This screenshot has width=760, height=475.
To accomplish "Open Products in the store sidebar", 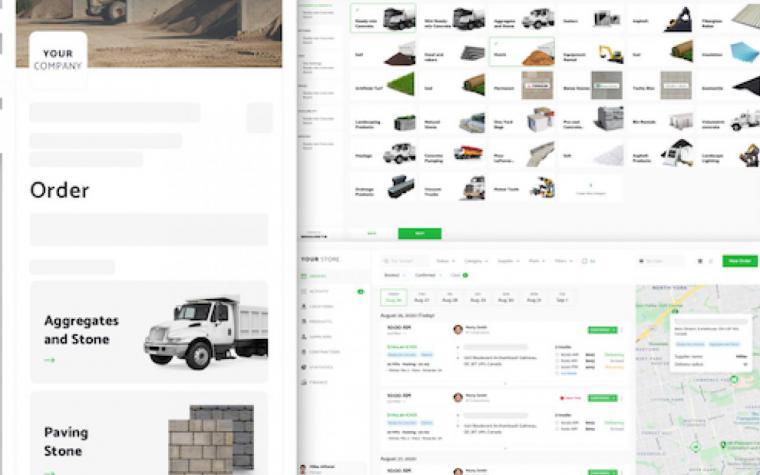I will [x=320, y=321].
